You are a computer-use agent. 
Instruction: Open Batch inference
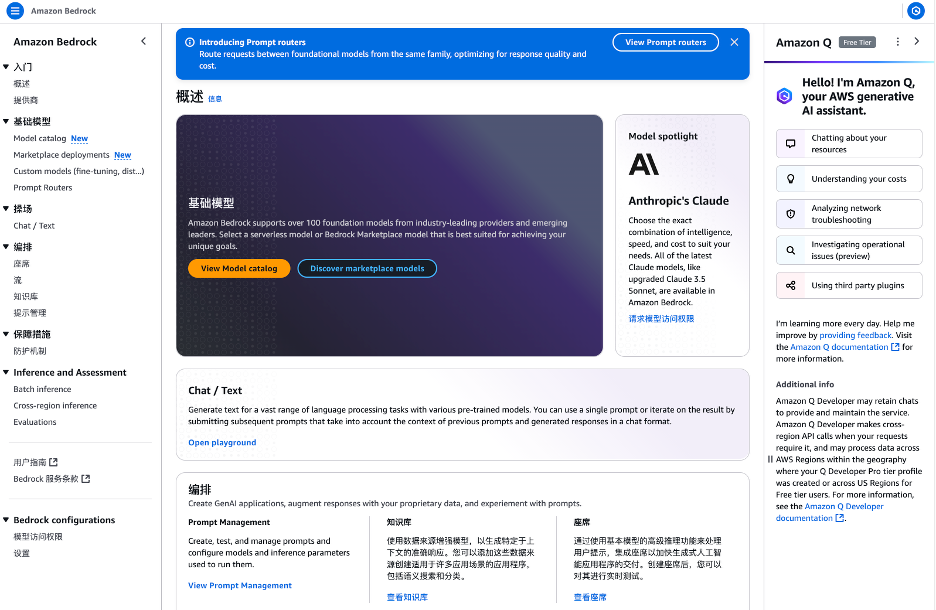click(42, 389)
